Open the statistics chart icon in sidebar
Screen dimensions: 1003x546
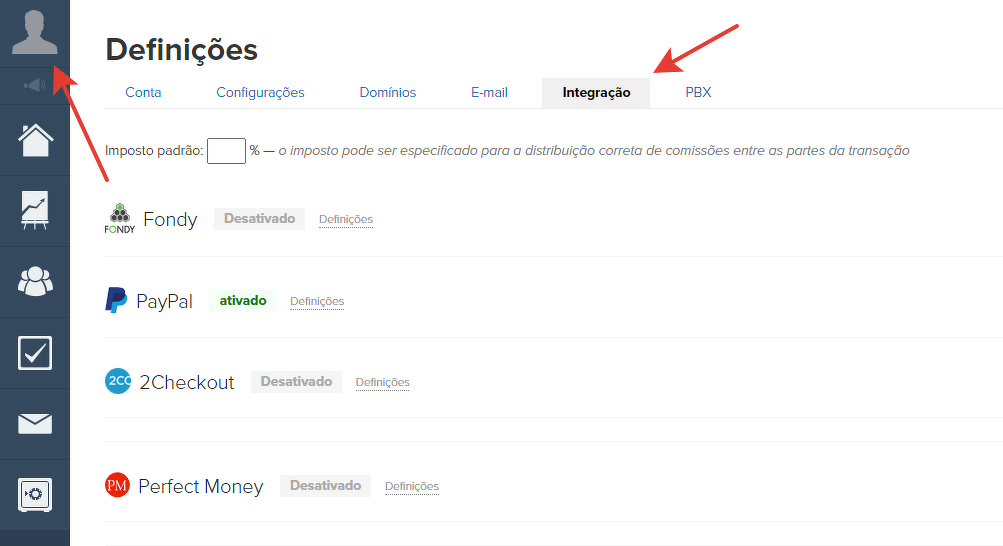pyautogui.click(x=35, y=211)
